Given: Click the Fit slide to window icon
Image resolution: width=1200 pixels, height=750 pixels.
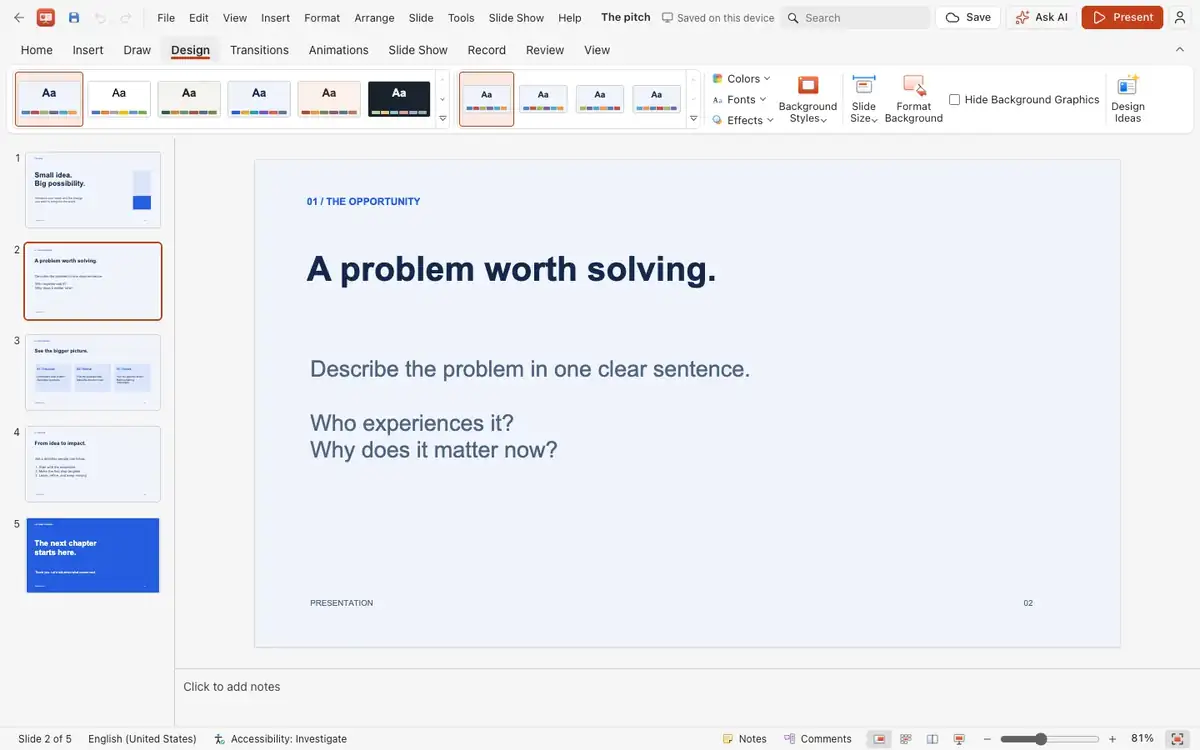Looking at the screenshot, I should 1176,739.
